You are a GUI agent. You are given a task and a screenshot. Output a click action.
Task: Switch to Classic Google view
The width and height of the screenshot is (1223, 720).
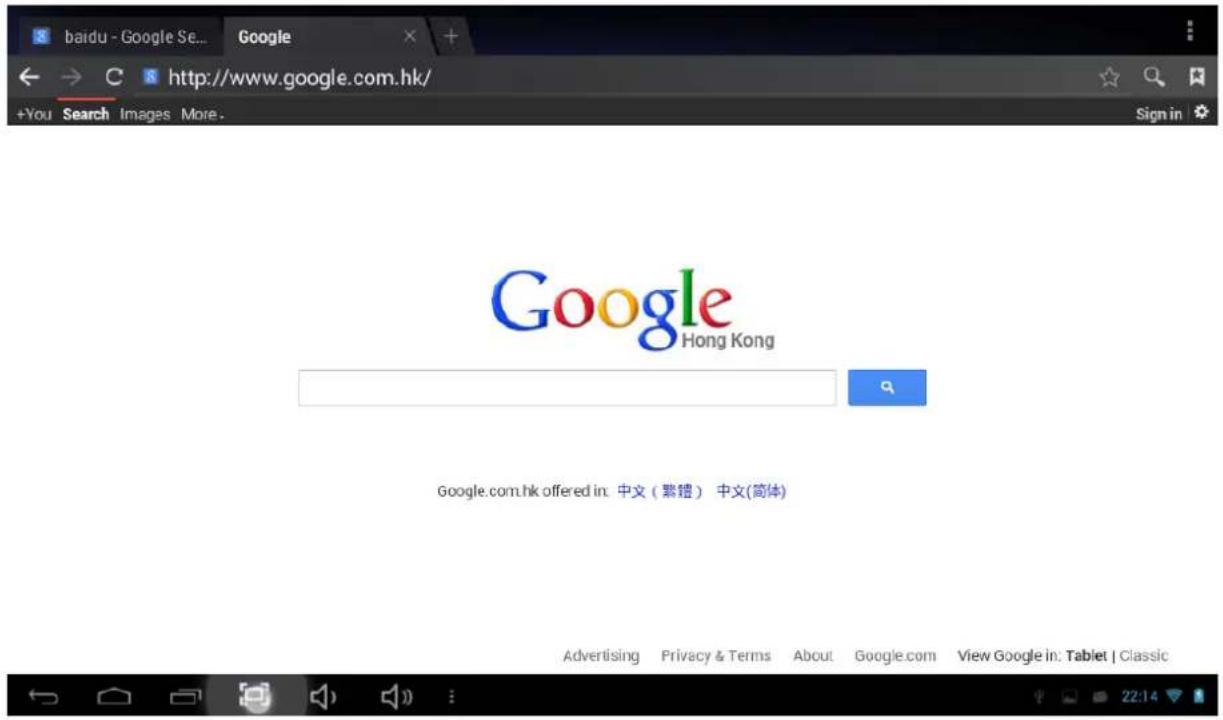point(1143,656)
